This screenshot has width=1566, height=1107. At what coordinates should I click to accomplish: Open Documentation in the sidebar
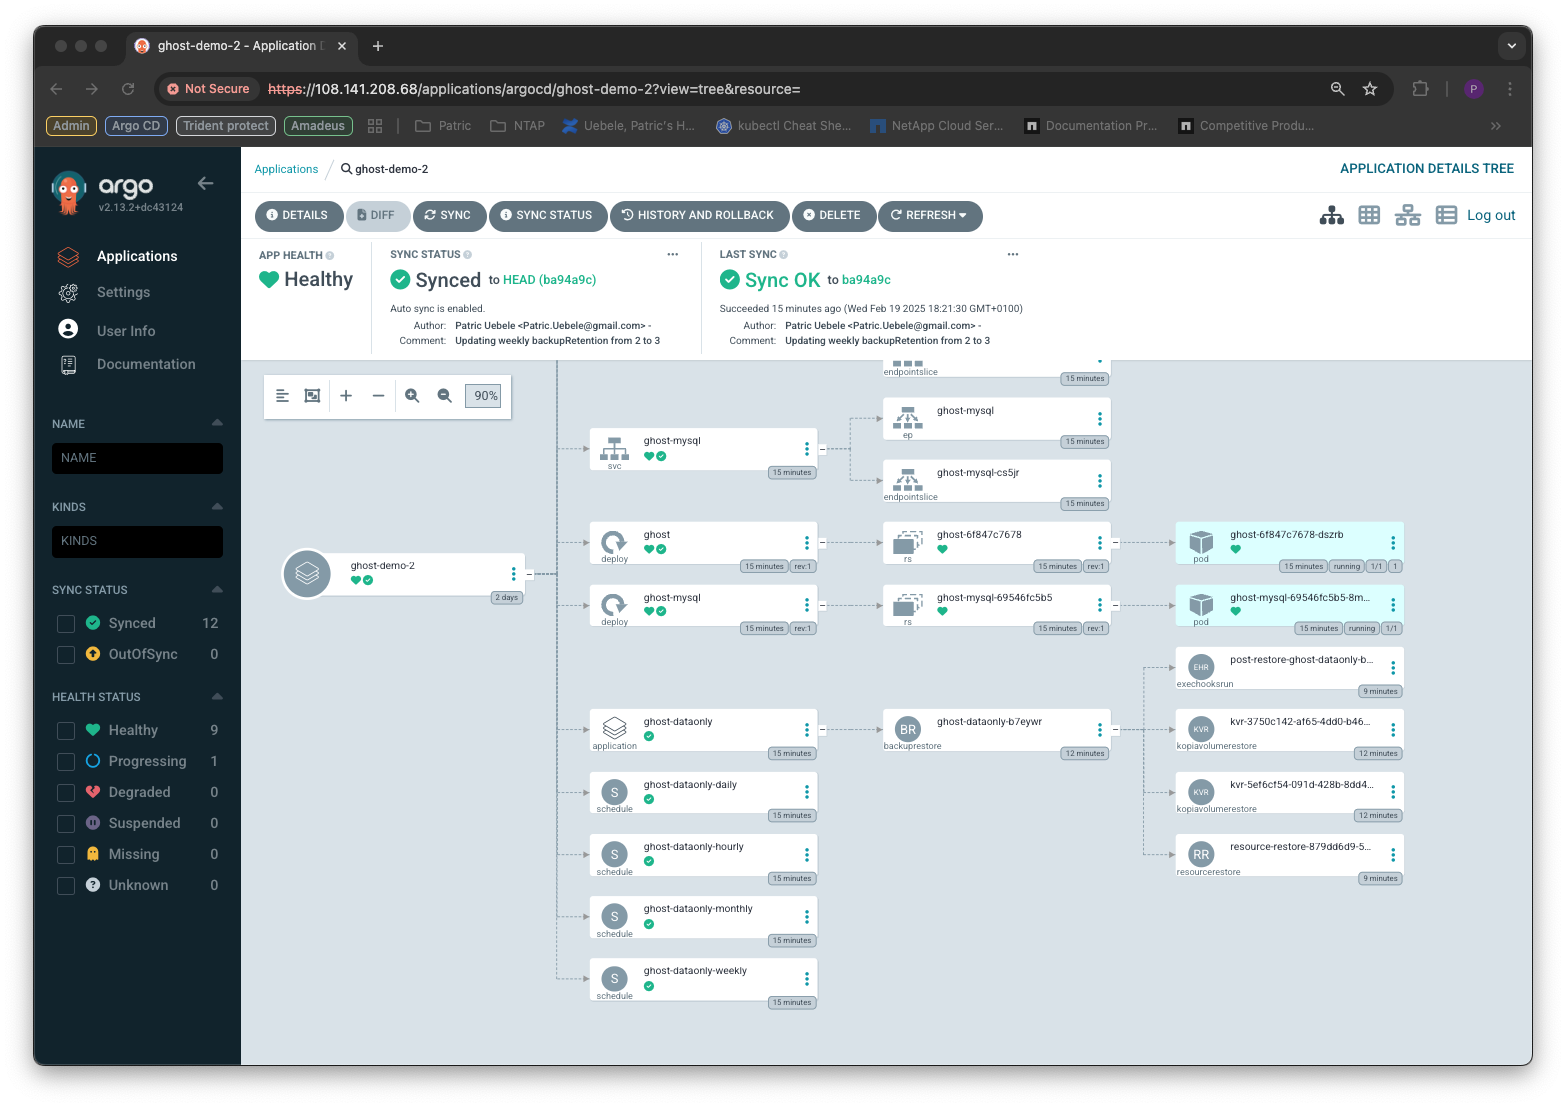(x=146, y=364)
